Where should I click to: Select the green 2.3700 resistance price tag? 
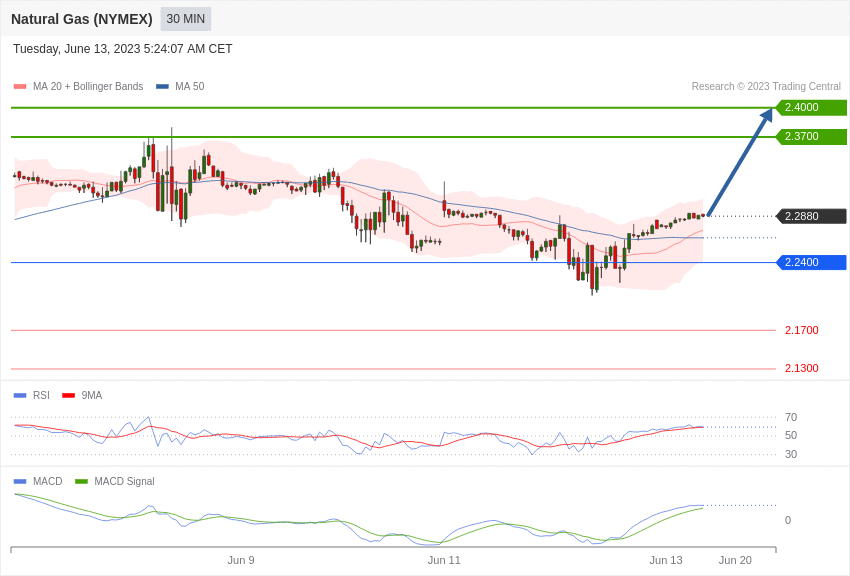[811, 137]
